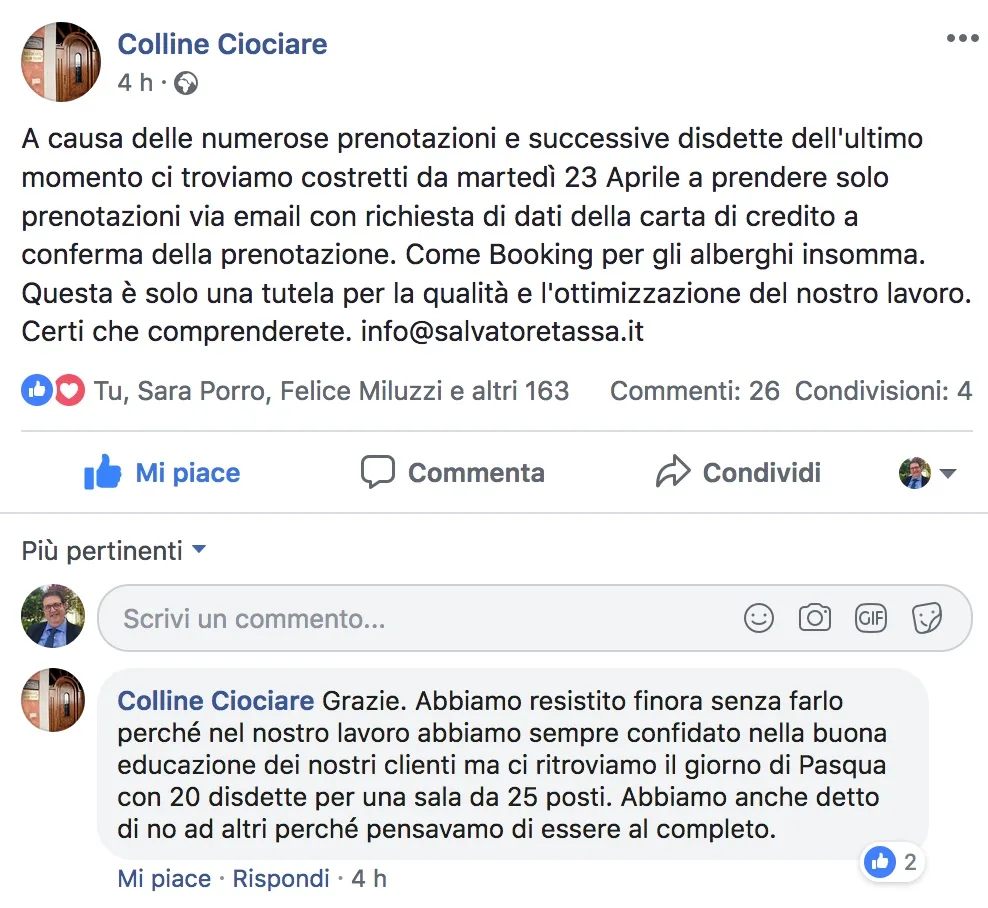The width and height of the screenshot is (988, 908).
Task: Click the Commenta button
Action: click(x=452, y=472)
